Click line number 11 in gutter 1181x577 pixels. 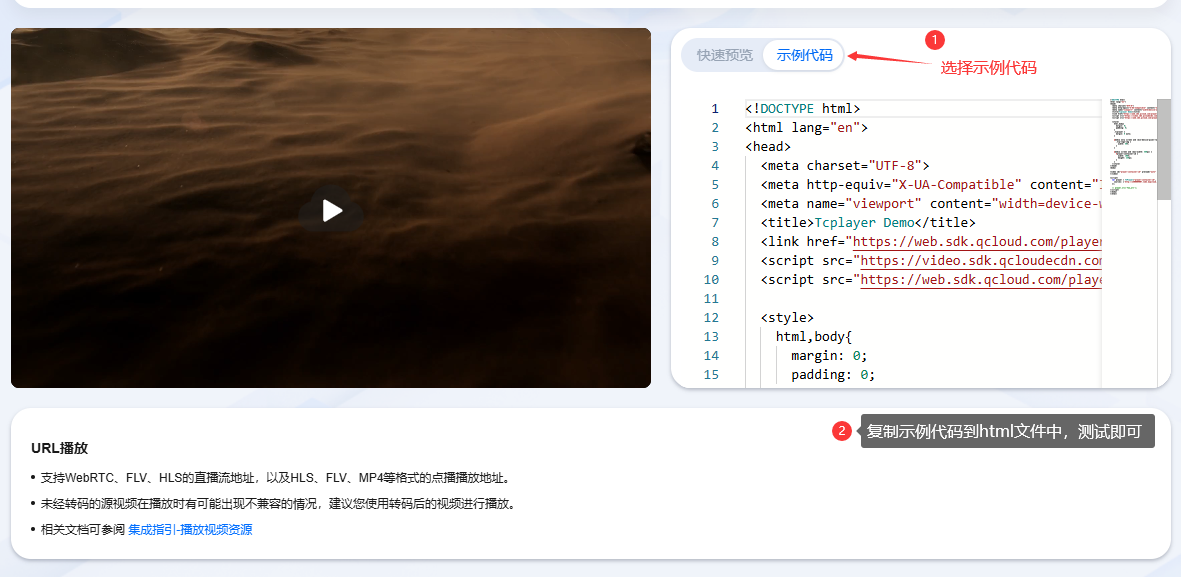711,298
